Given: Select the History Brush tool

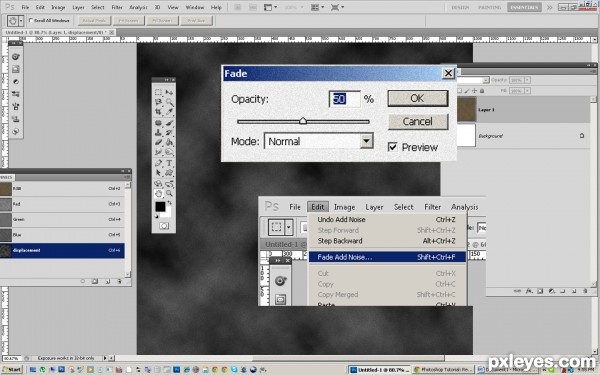Looking at the screenshot, I should pyautogui.click(x=169, y=132).
